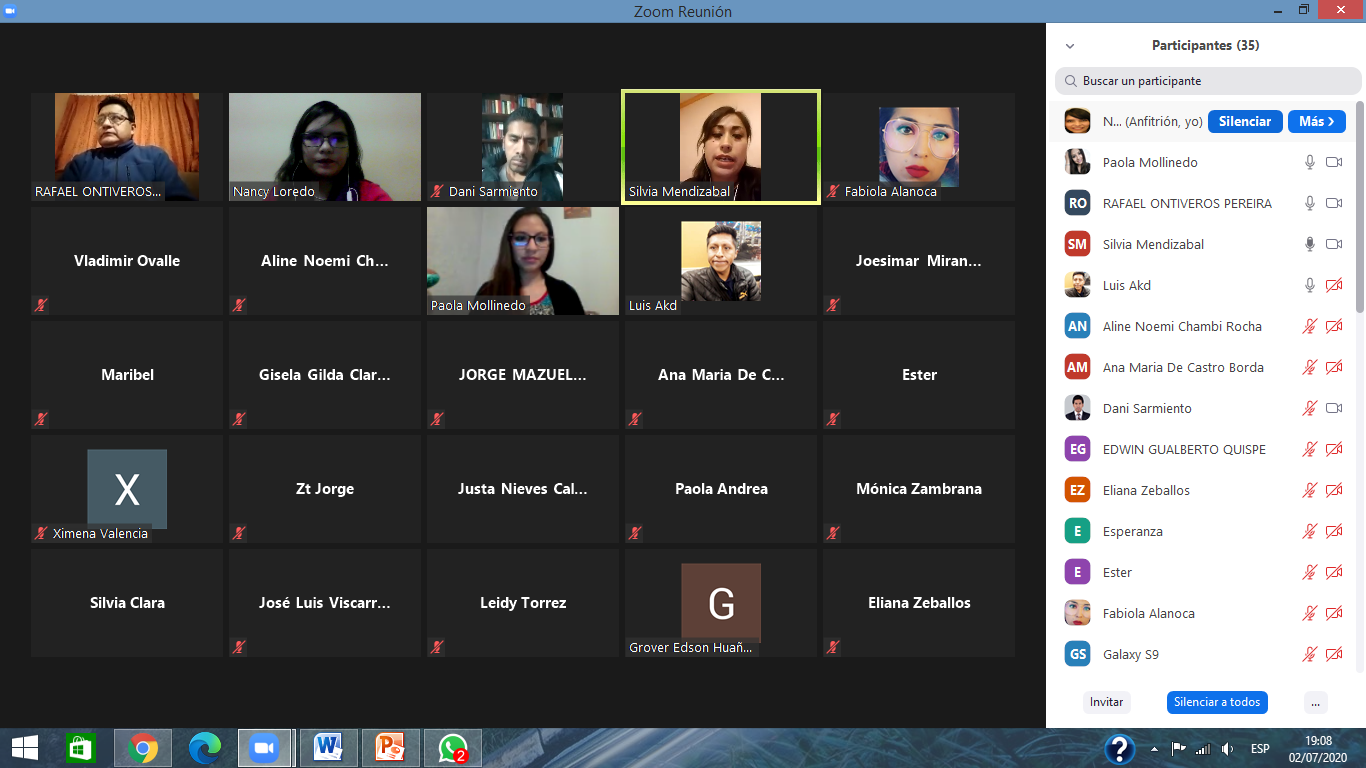Viewport: 1366px width, 768px height.
Task: Click microphone icon next to Paola Mollinedo
Action: point(1309,162)
